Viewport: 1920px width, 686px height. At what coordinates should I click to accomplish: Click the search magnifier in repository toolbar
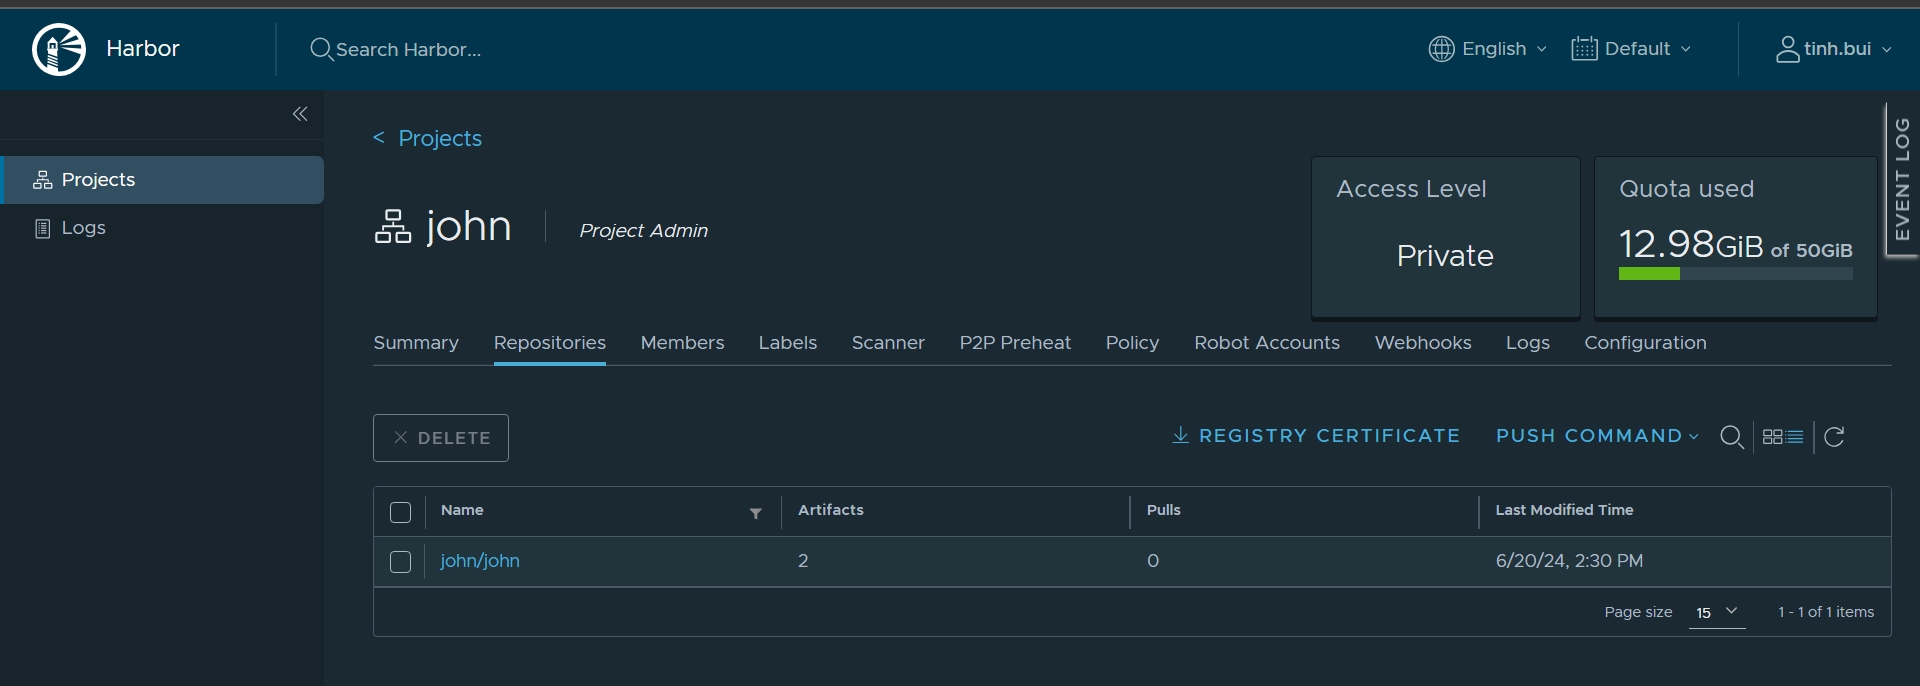point(1732,437)
